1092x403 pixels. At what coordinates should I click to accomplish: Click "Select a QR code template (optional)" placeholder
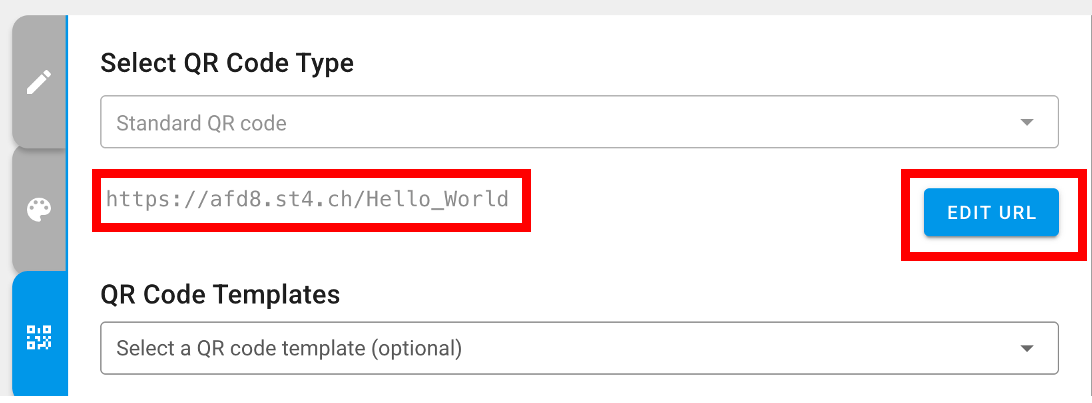[289, 349]
